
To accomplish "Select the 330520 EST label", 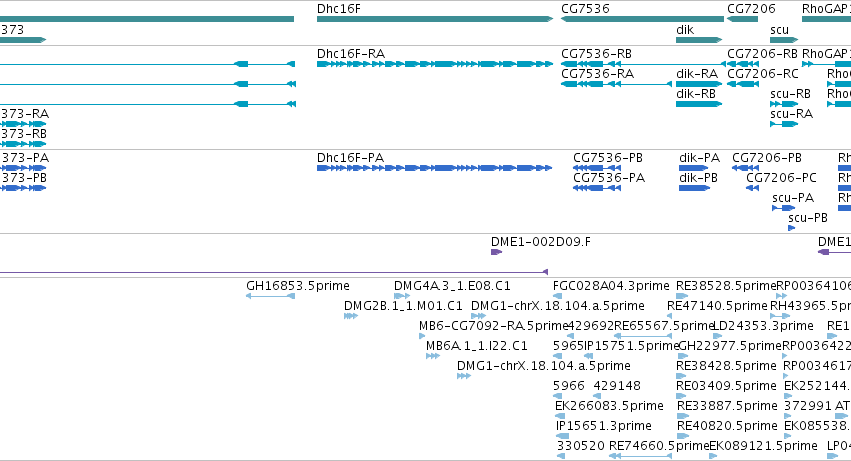I will pyautogui.click(x=581, y=446).
